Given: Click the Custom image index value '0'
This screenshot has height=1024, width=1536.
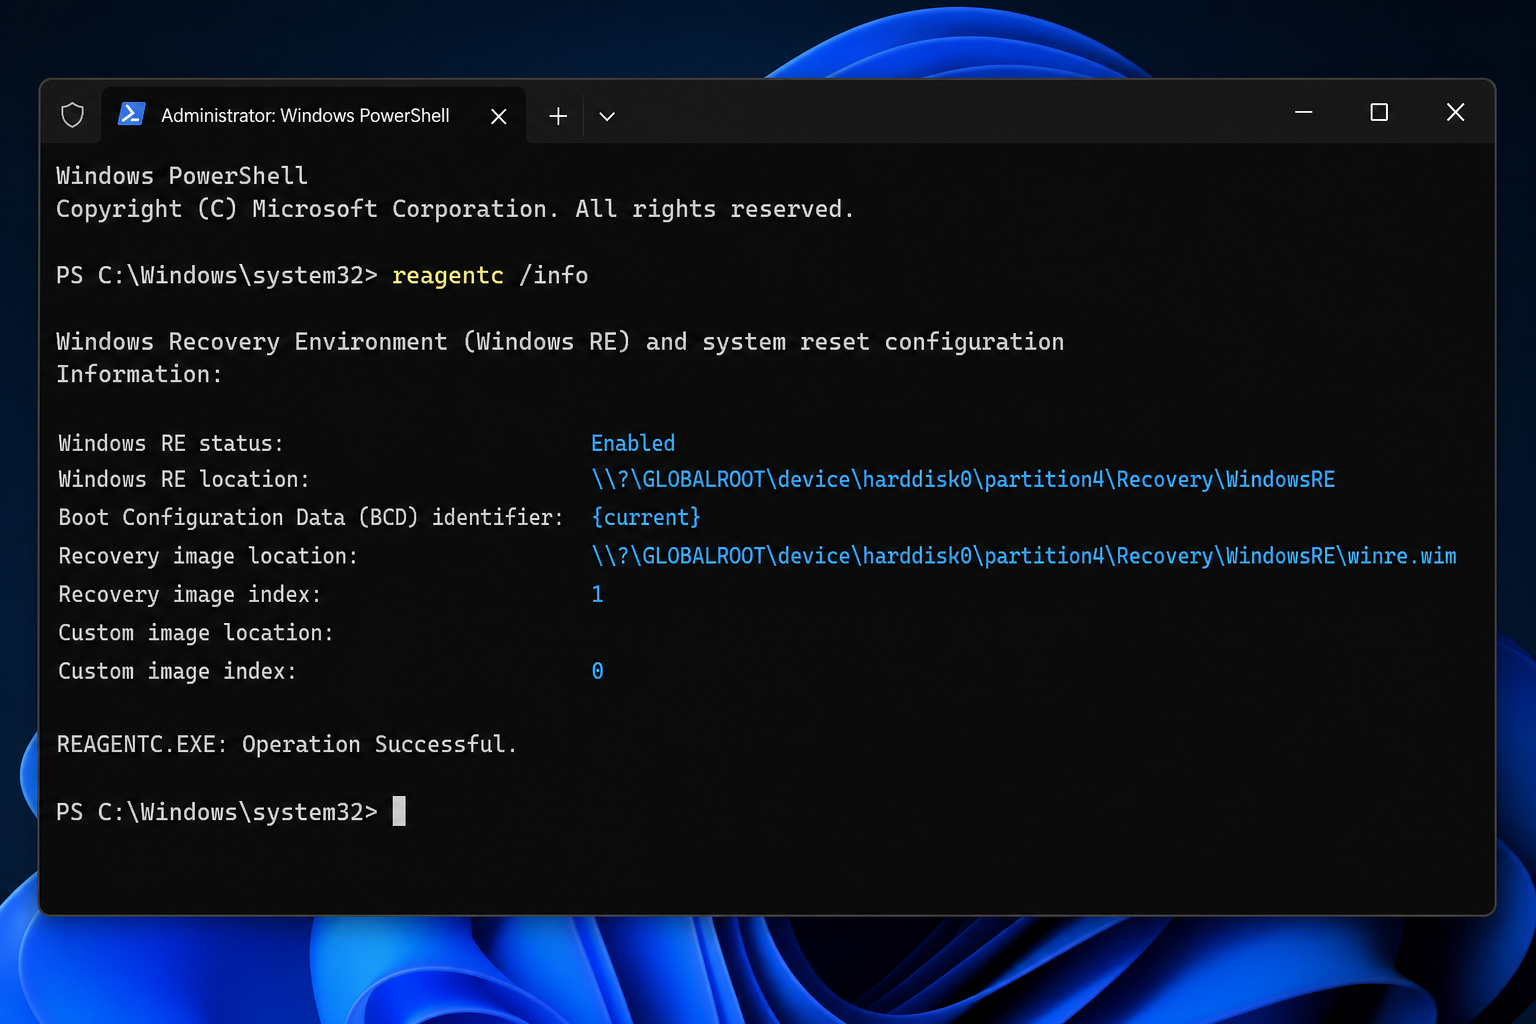Looking at the screenshot, I should [x=597, y=671].
